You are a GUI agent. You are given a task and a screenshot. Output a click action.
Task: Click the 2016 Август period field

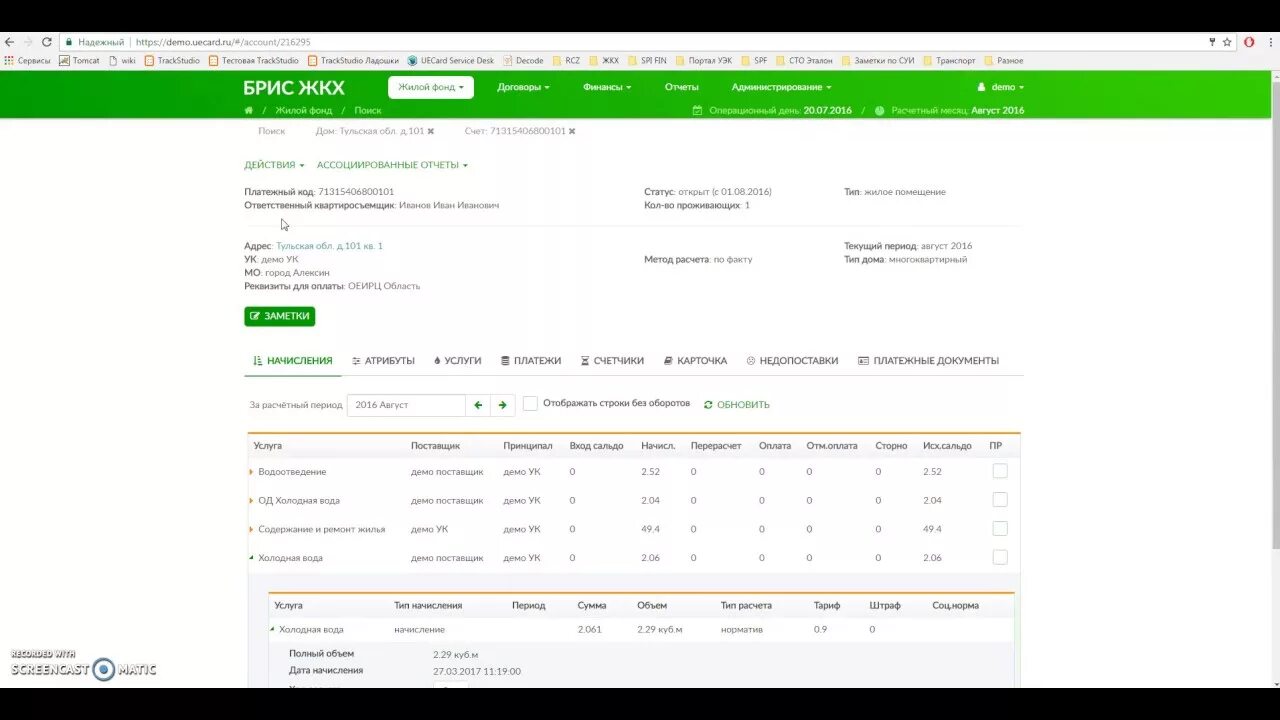tap(406, 405)
